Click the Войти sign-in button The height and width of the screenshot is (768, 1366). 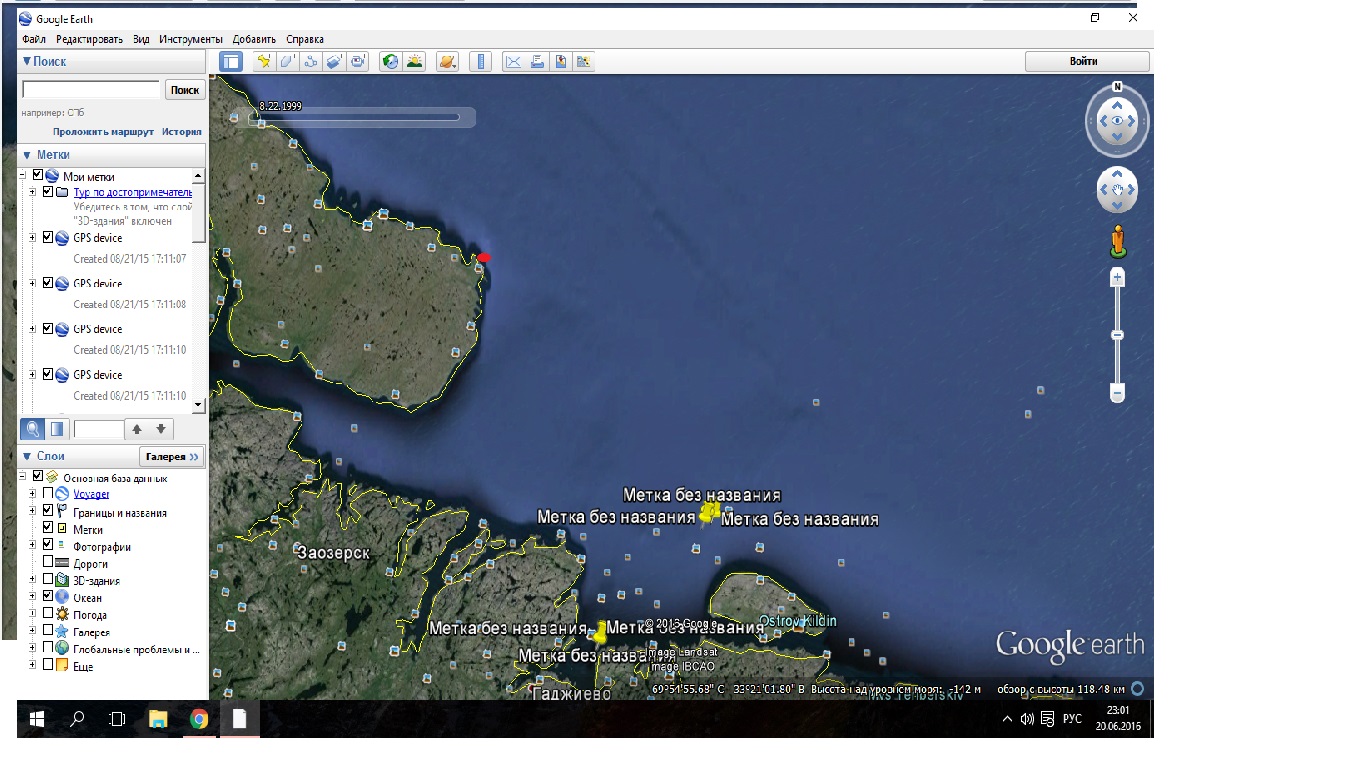1086,61
